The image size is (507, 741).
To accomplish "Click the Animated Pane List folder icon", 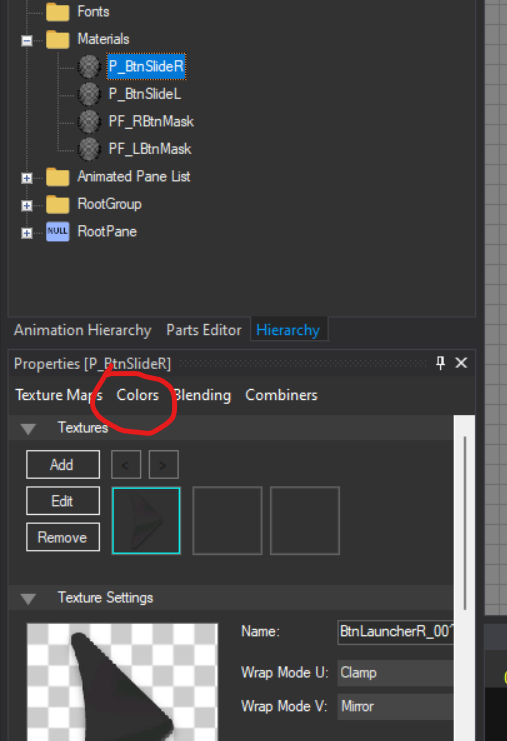I will click(58, 177).
